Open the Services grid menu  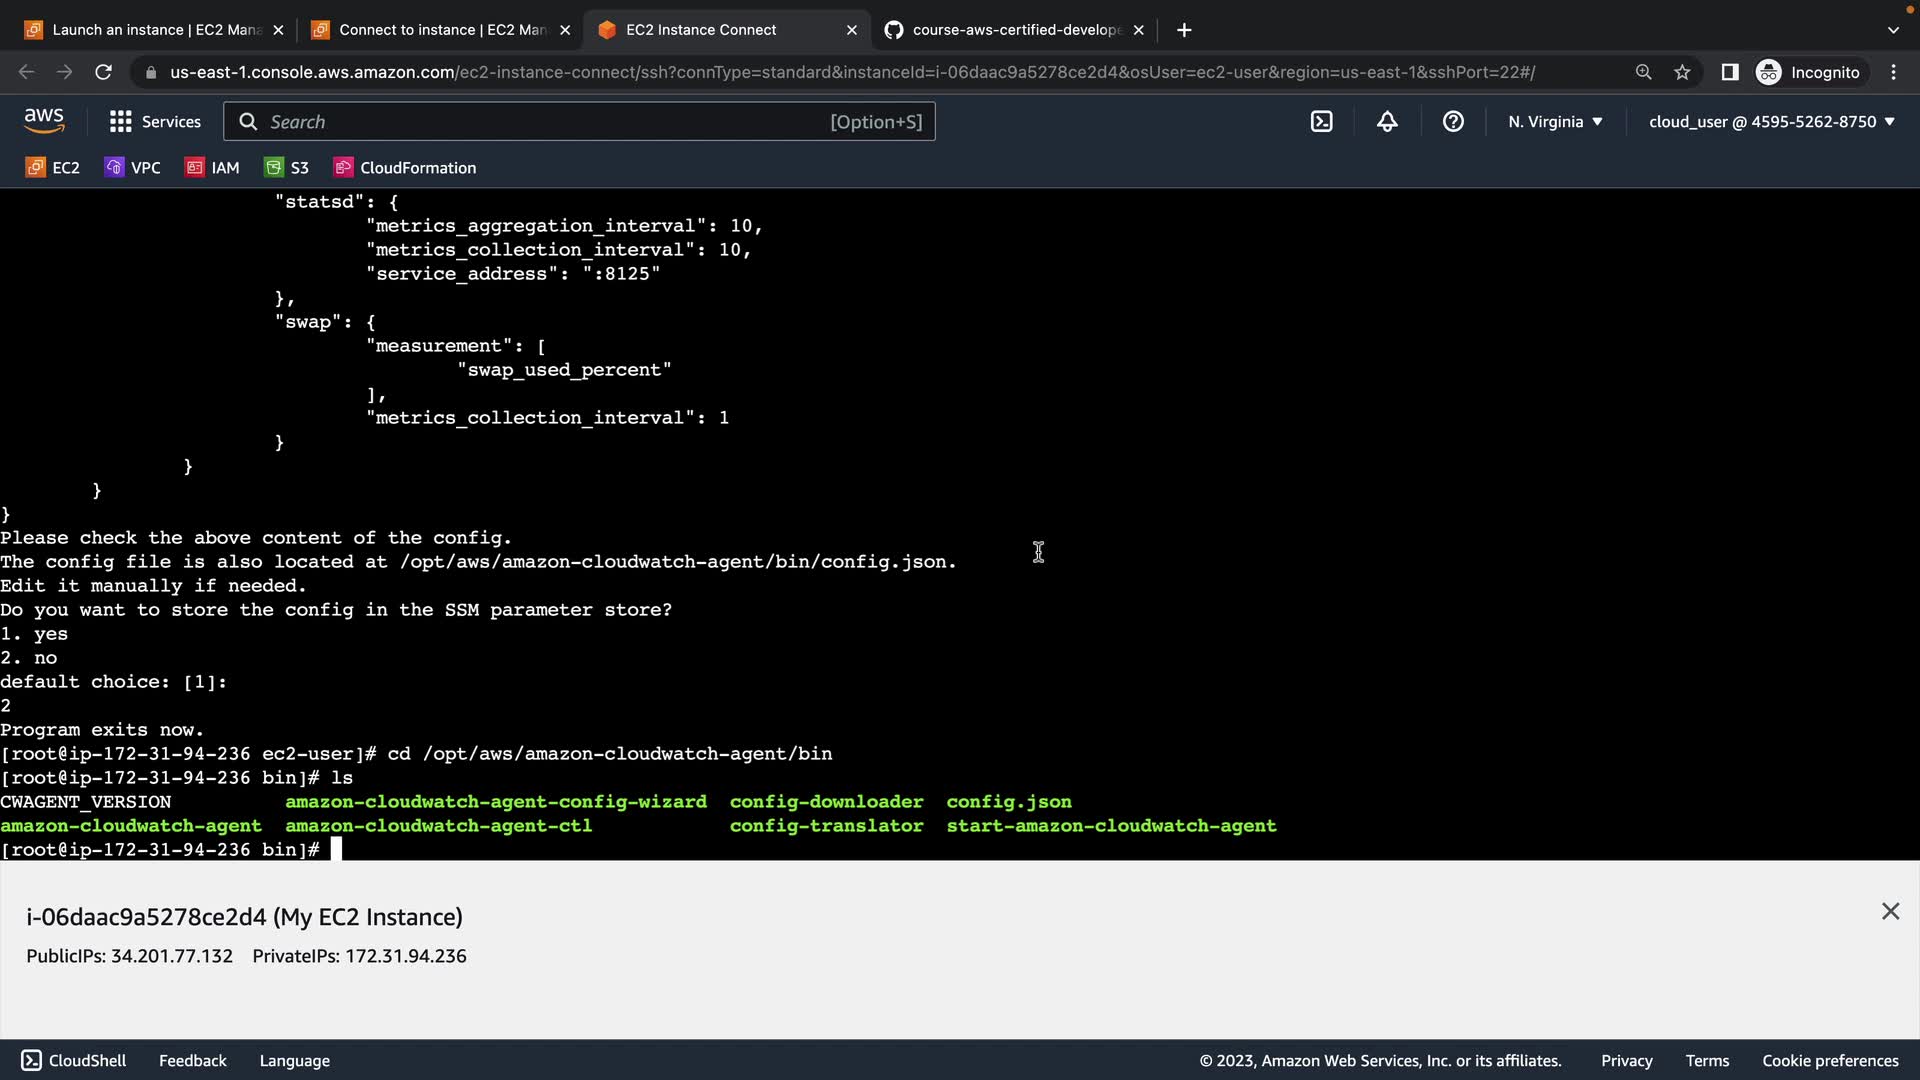click(x=155, y=122)
